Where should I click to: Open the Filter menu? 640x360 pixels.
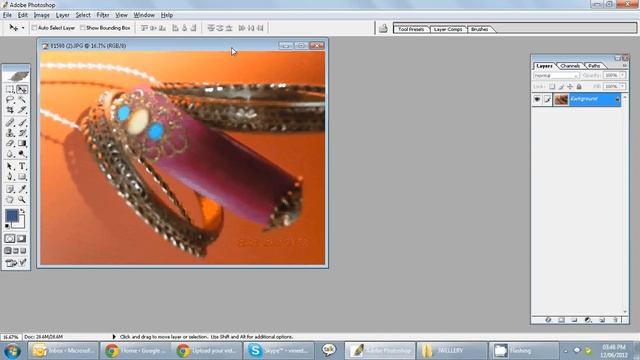pos(103,15)
